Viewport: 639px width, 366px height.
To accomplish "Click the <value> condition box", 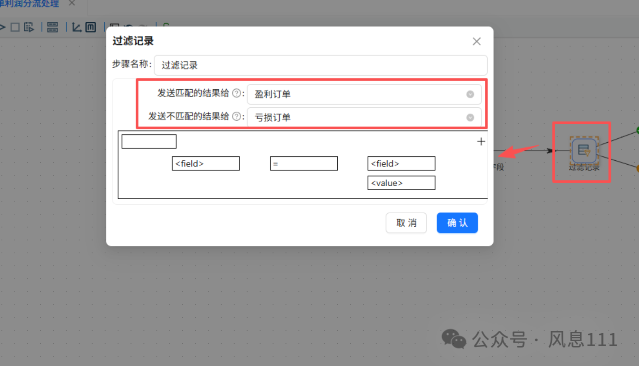I will click(x=401, y=183).
